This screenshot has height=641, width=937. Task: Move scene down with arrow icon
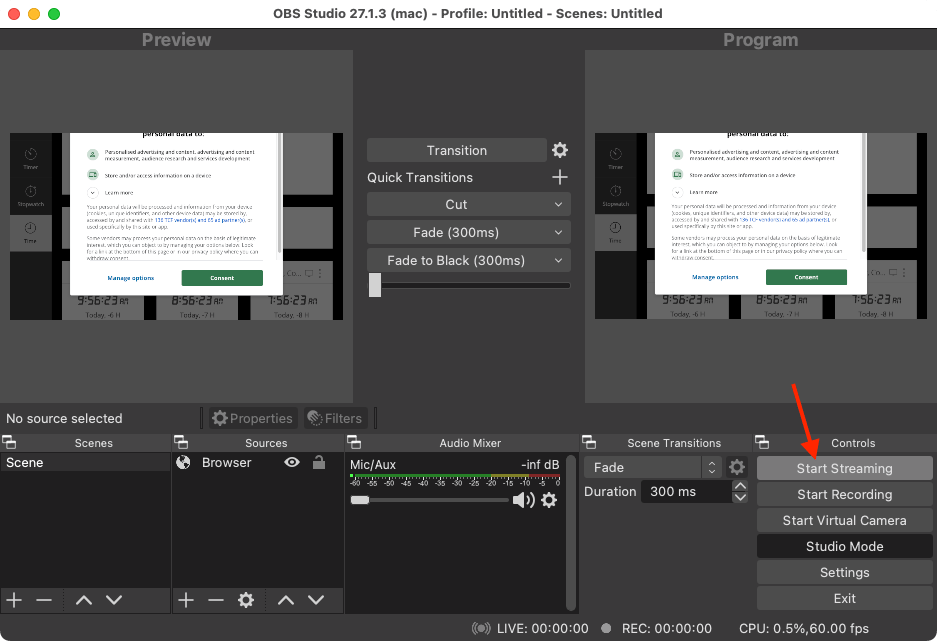click(x=114, y=600)
